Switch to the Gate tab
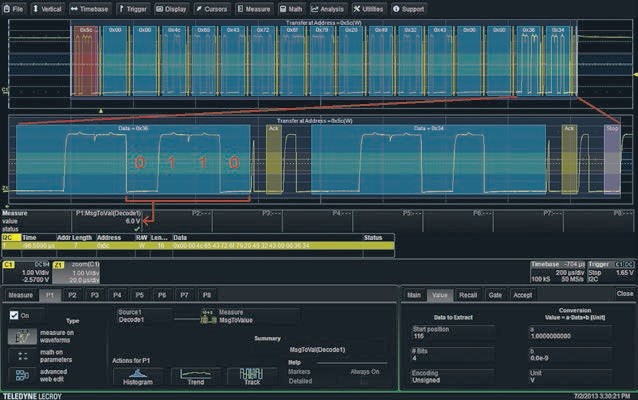638x400 pixels. point(495,295)
